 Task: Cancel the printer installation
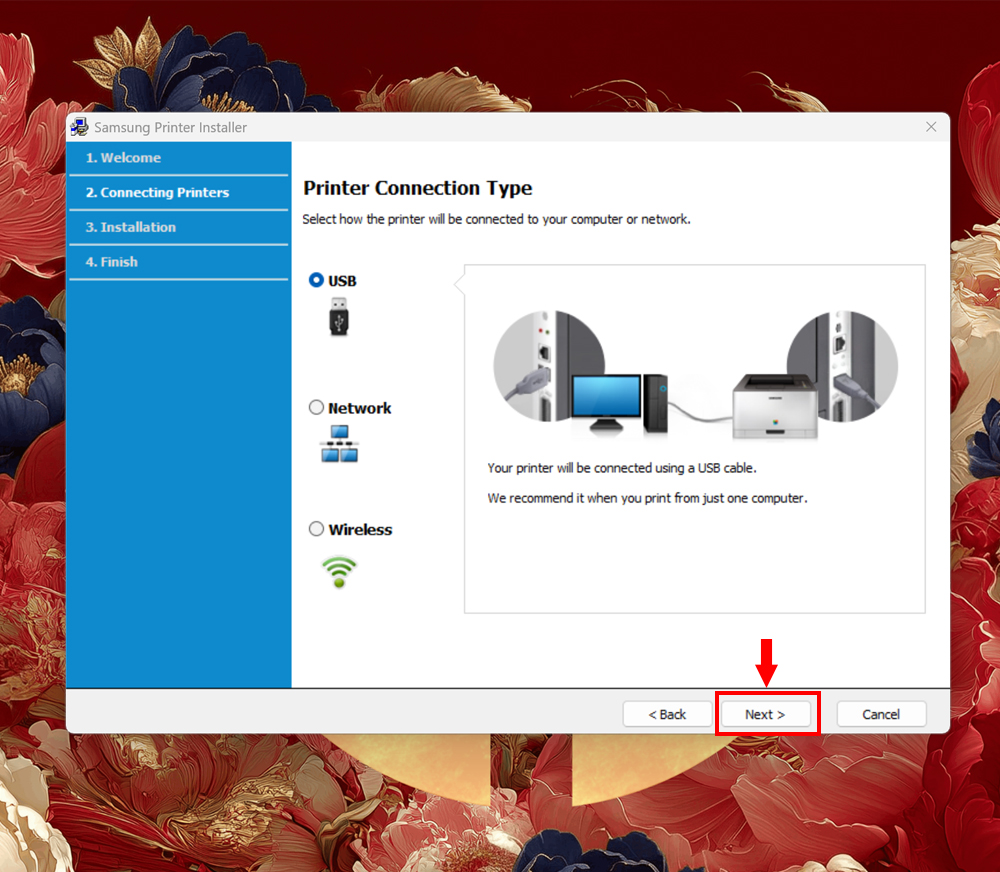click(881, 714)
